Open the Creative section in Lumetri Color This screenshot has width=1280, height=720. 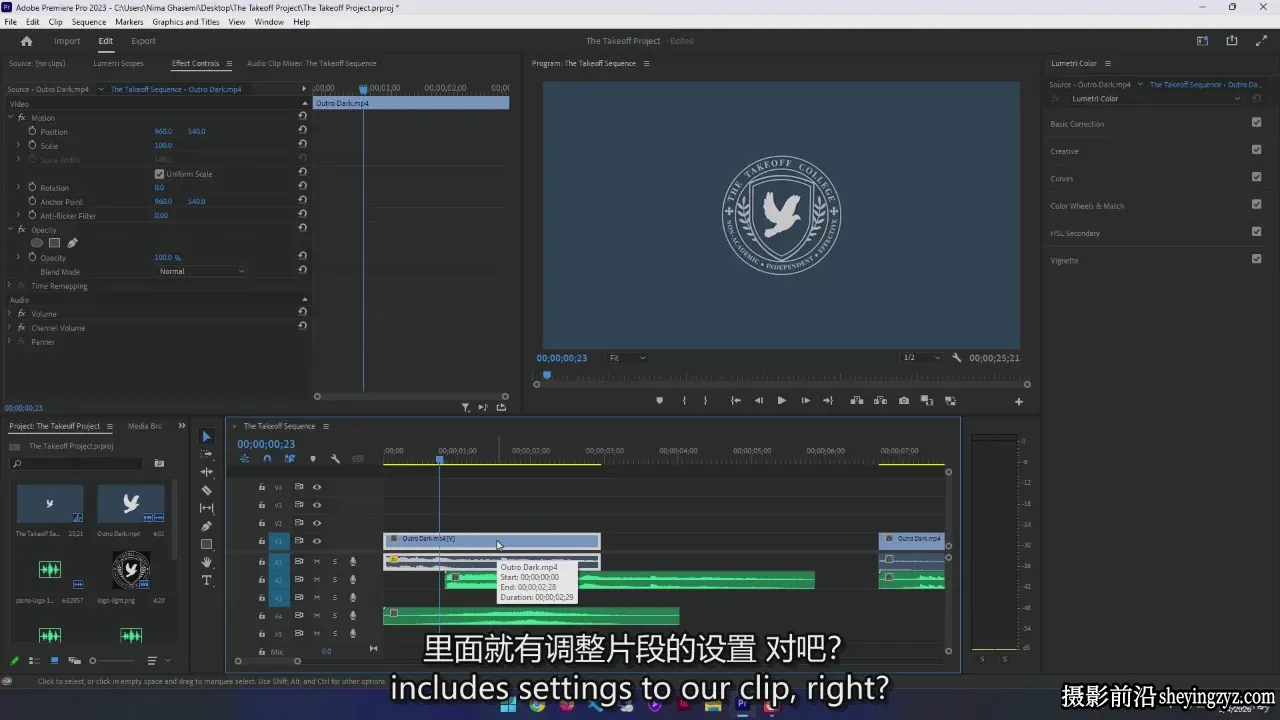1064,151
